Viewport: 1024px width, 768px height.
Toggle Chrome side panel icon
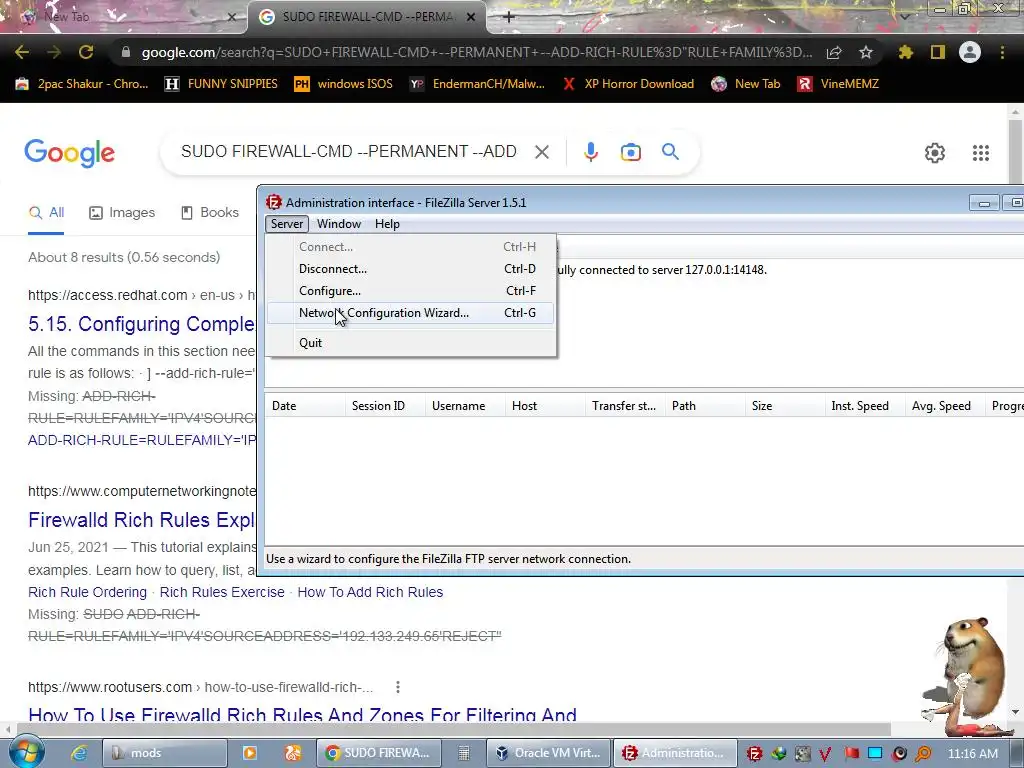[x=938, y=52]
